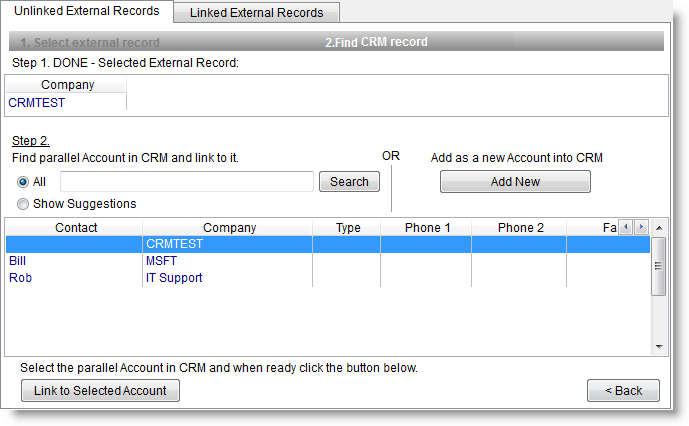The image size is (689, 426).
Task: Click the Add New button
Action: (x=515, y=182)
